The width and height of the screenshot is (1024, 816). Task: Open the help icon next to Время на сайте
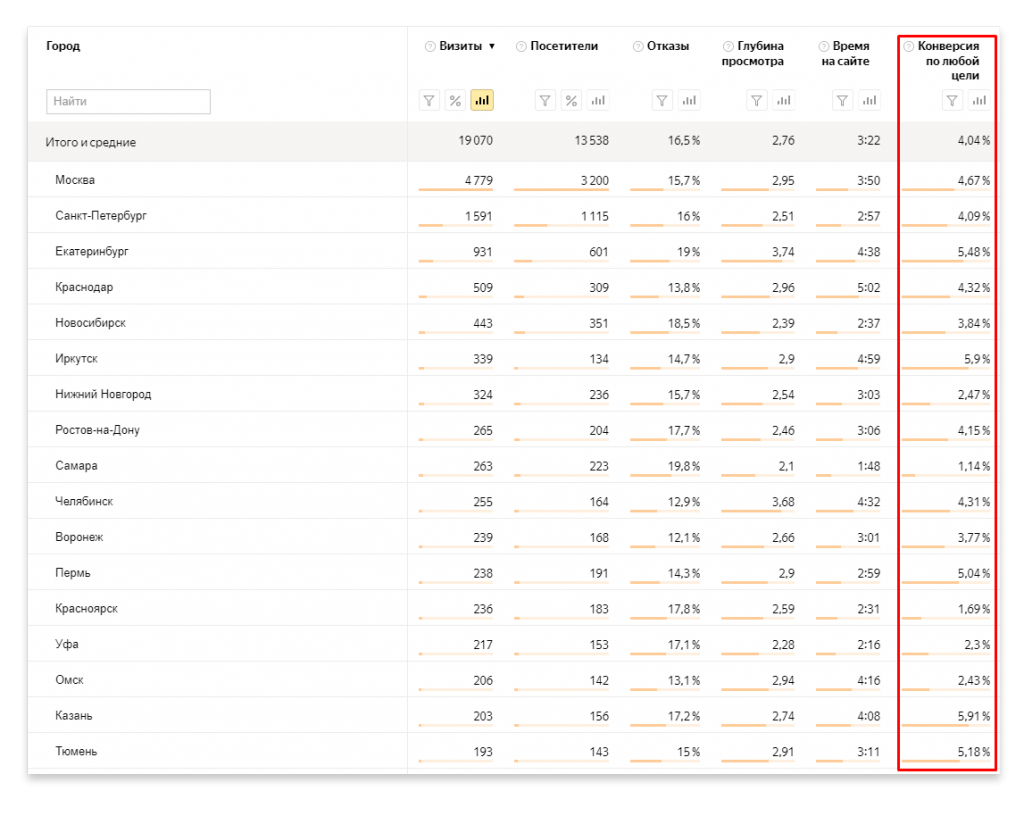click(824, 46)
